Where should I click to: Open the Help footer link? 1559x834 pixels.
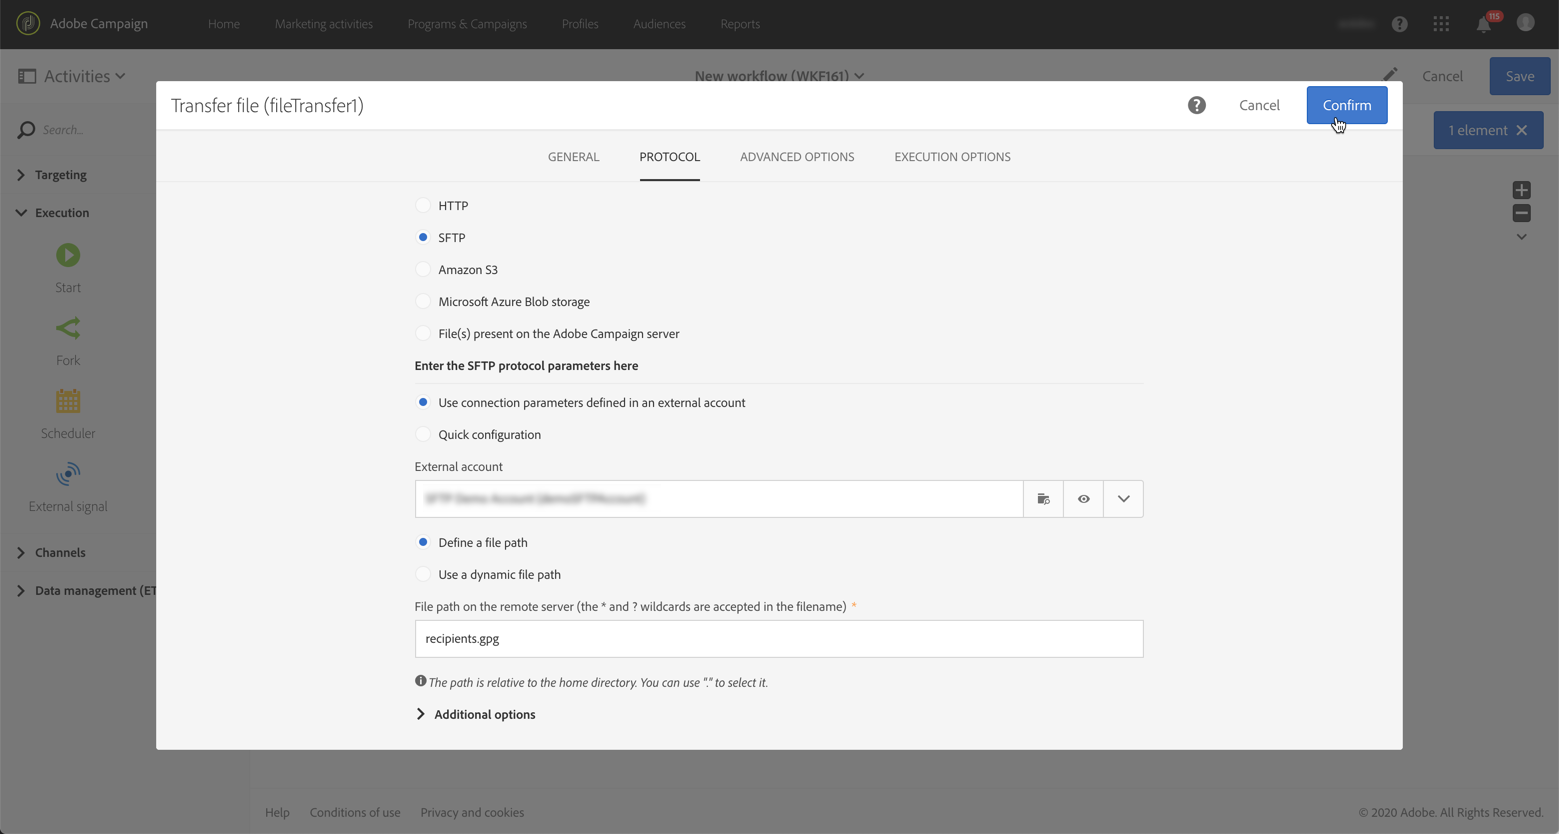[277, 812]
